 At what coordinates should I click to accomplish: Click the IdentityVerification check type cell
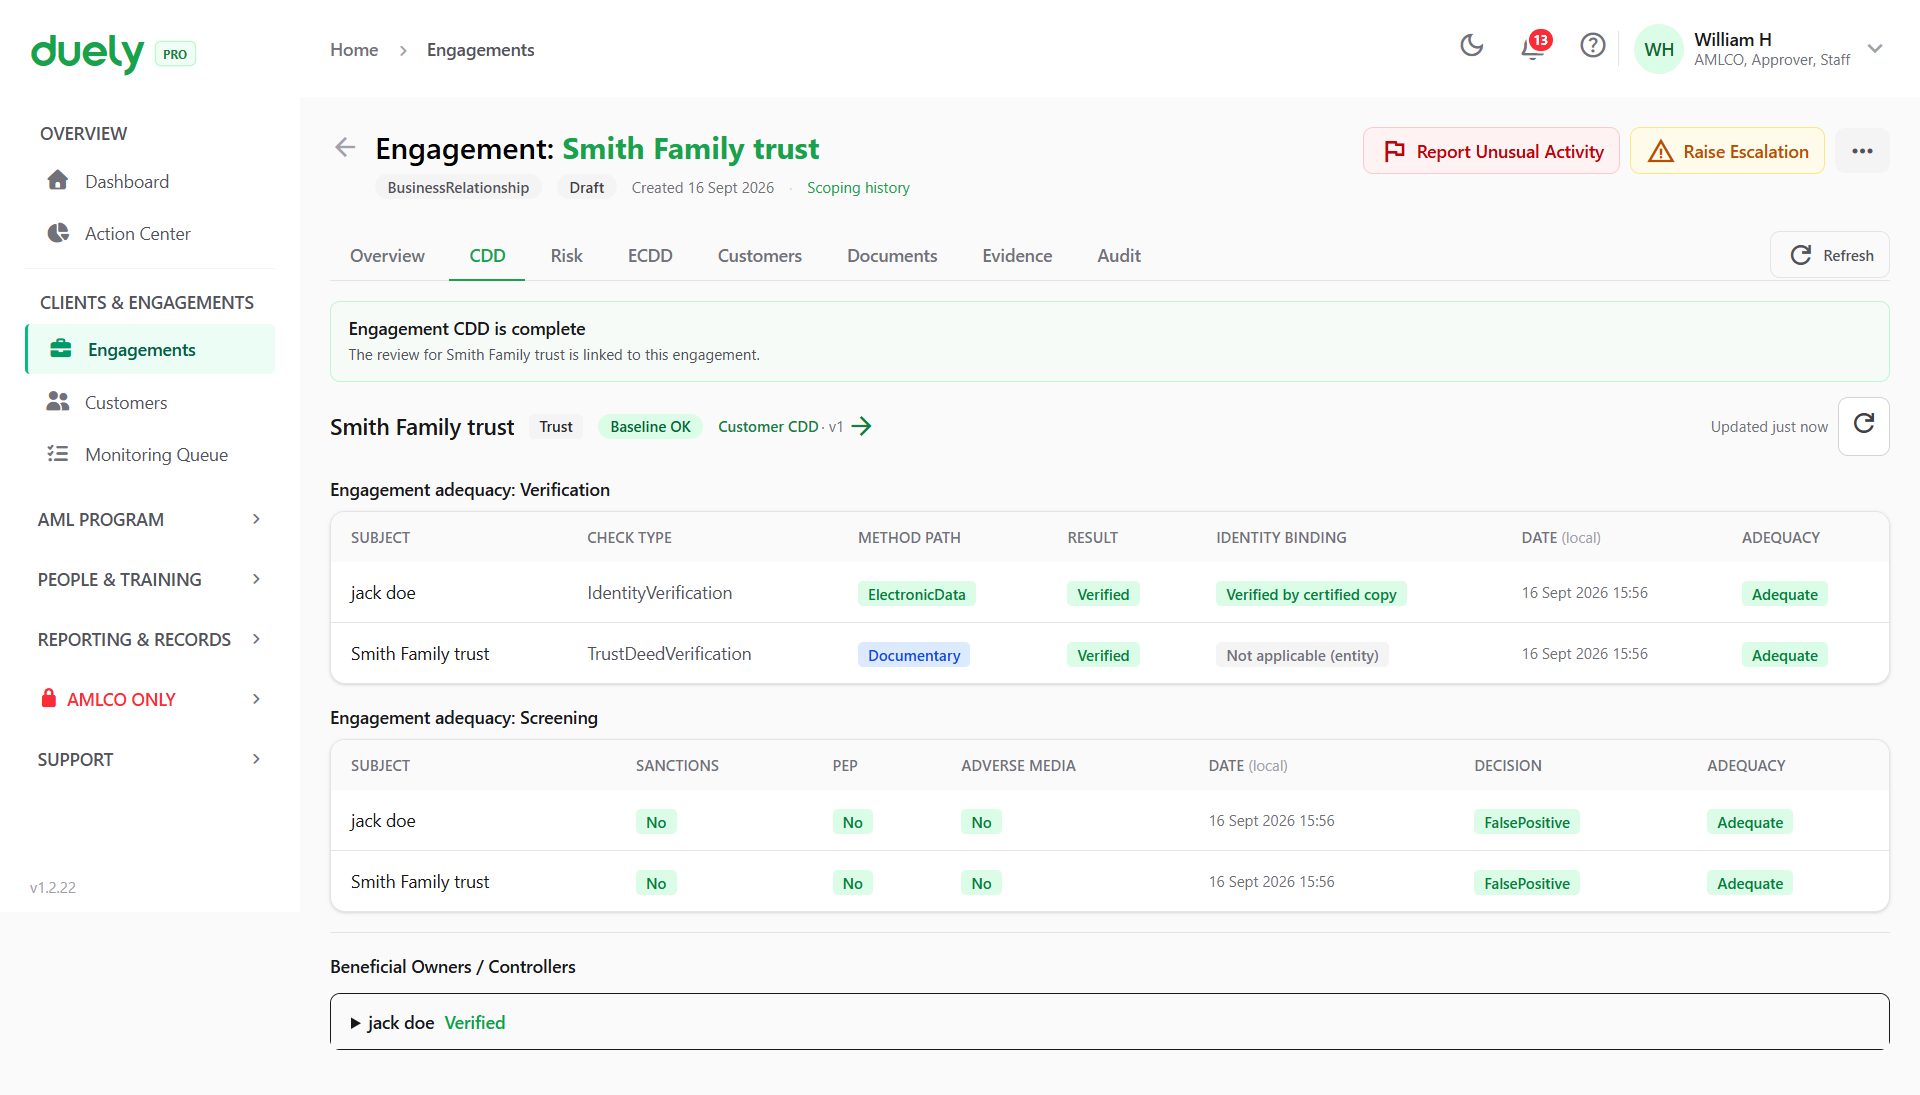[659, 593]
